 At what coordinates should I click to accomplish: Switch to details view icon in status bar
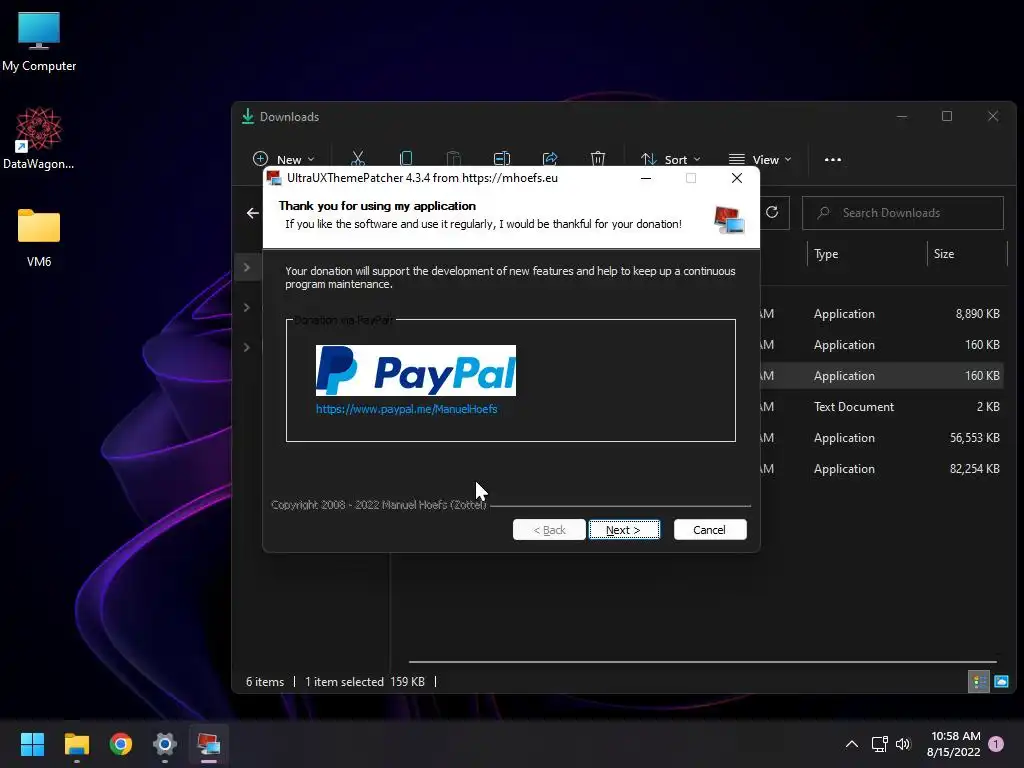978,682
